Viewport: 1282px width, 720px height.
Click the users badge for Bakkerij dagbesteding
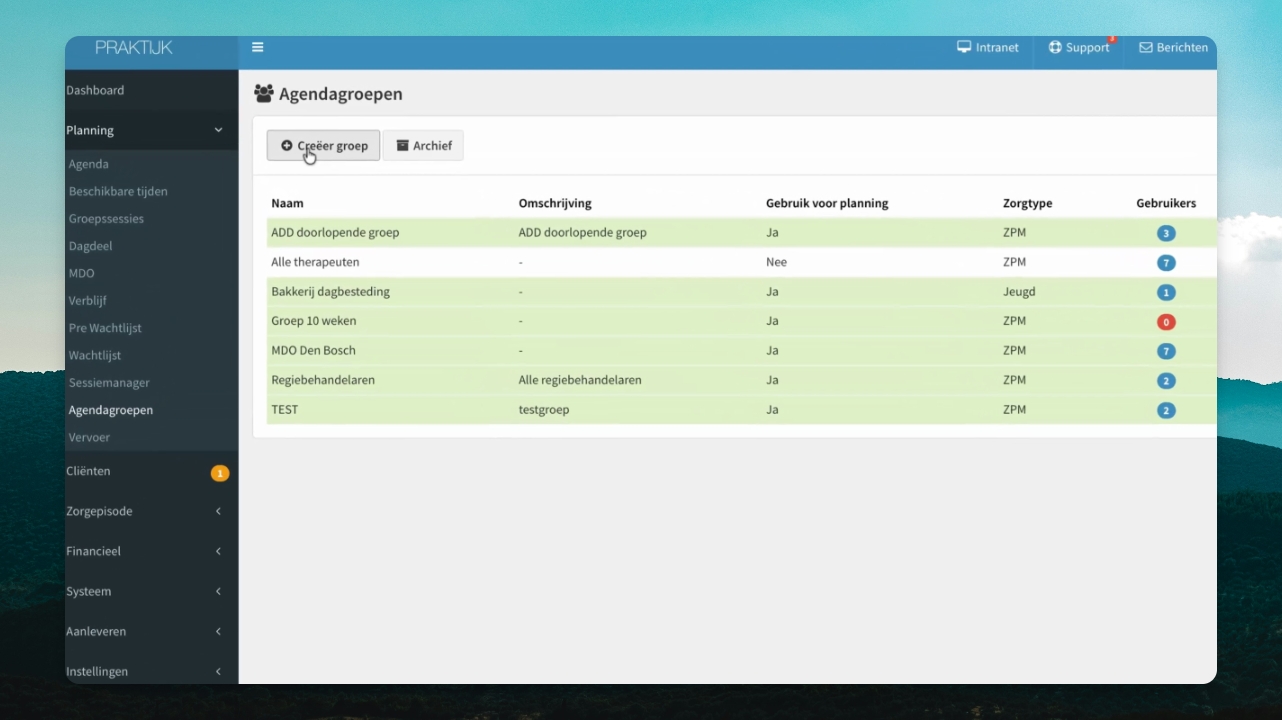[x=1166, y=293]
